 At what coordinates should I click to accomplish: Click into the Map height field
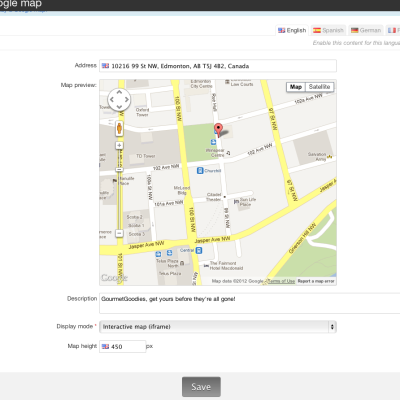coord(123,346)
